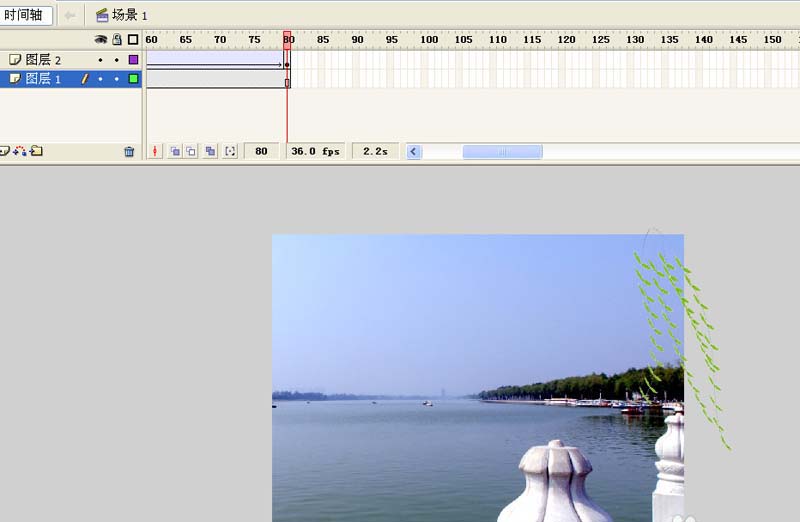
Task: Click the back arrow beside 场景 1
Action: click(x=70, y=16)
